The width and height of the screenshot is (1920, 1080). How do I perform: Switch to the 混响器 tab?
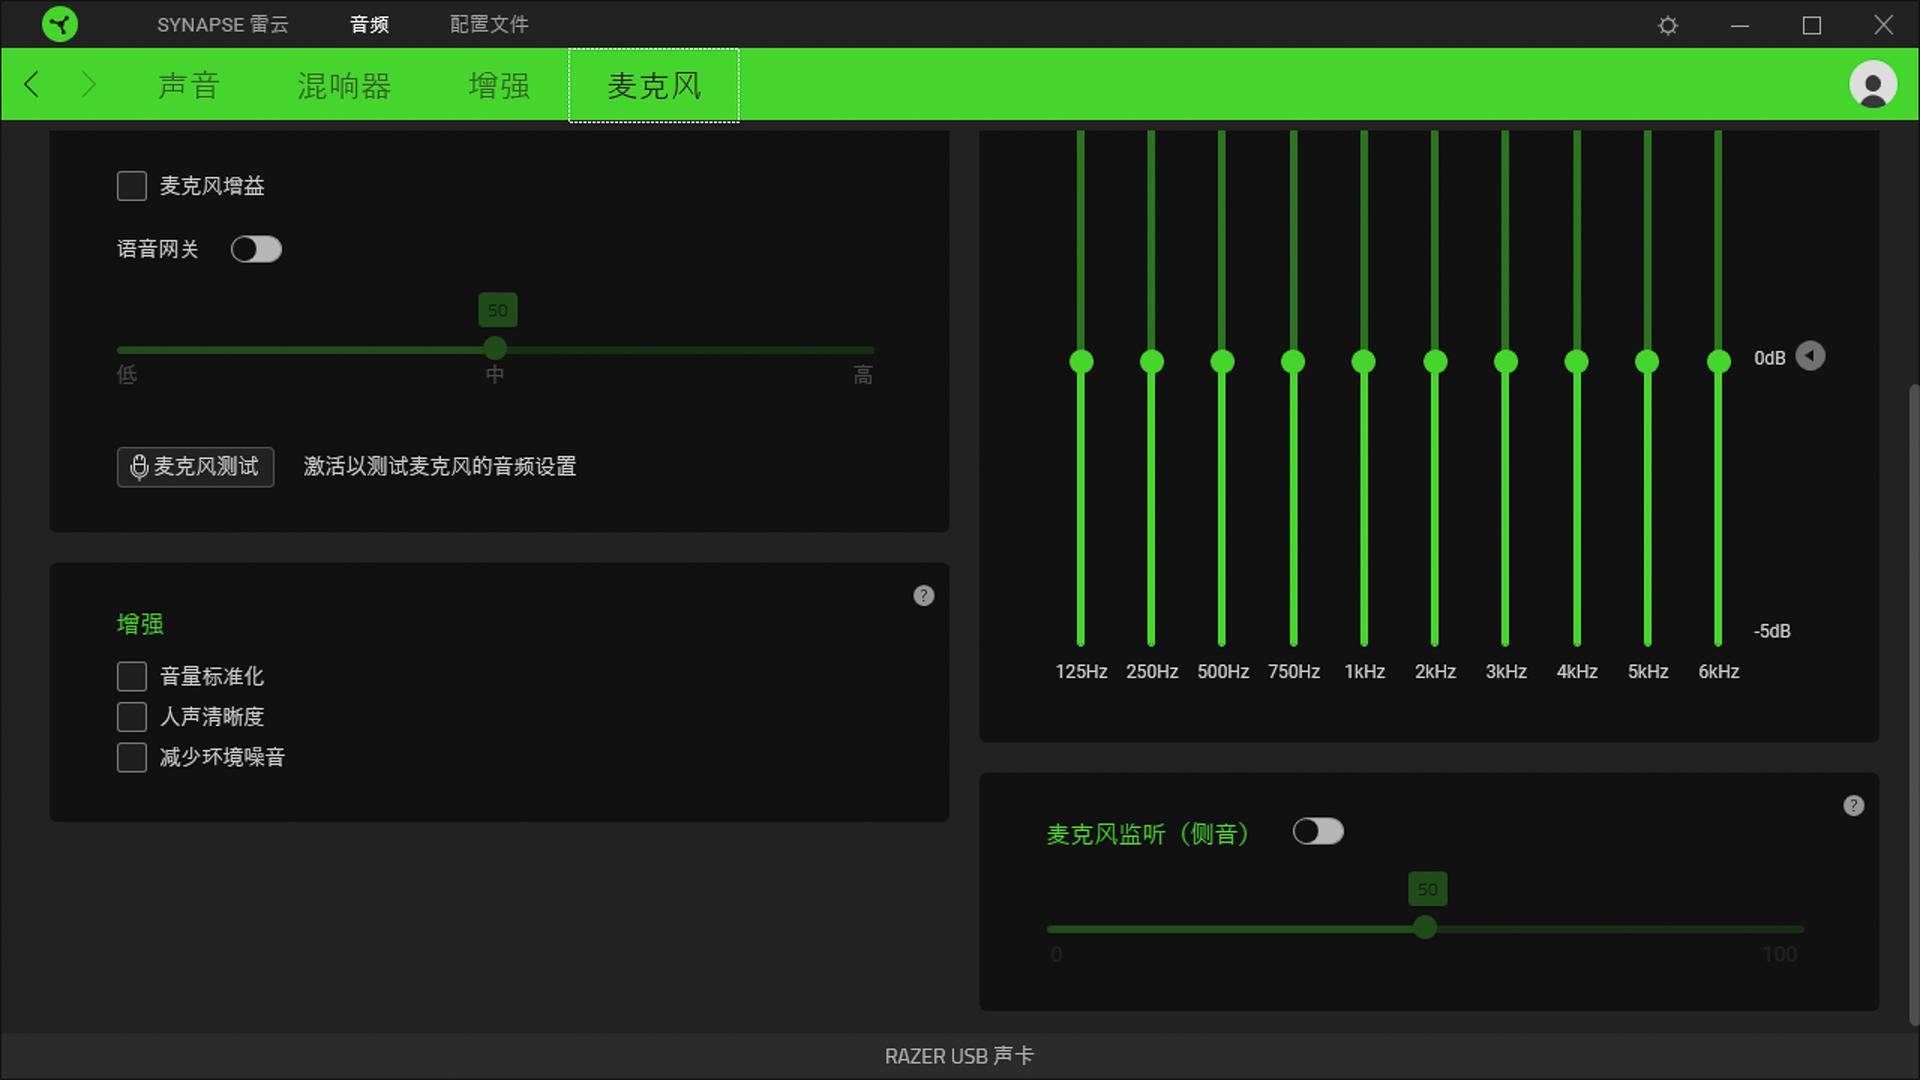(x=343, y=85)
